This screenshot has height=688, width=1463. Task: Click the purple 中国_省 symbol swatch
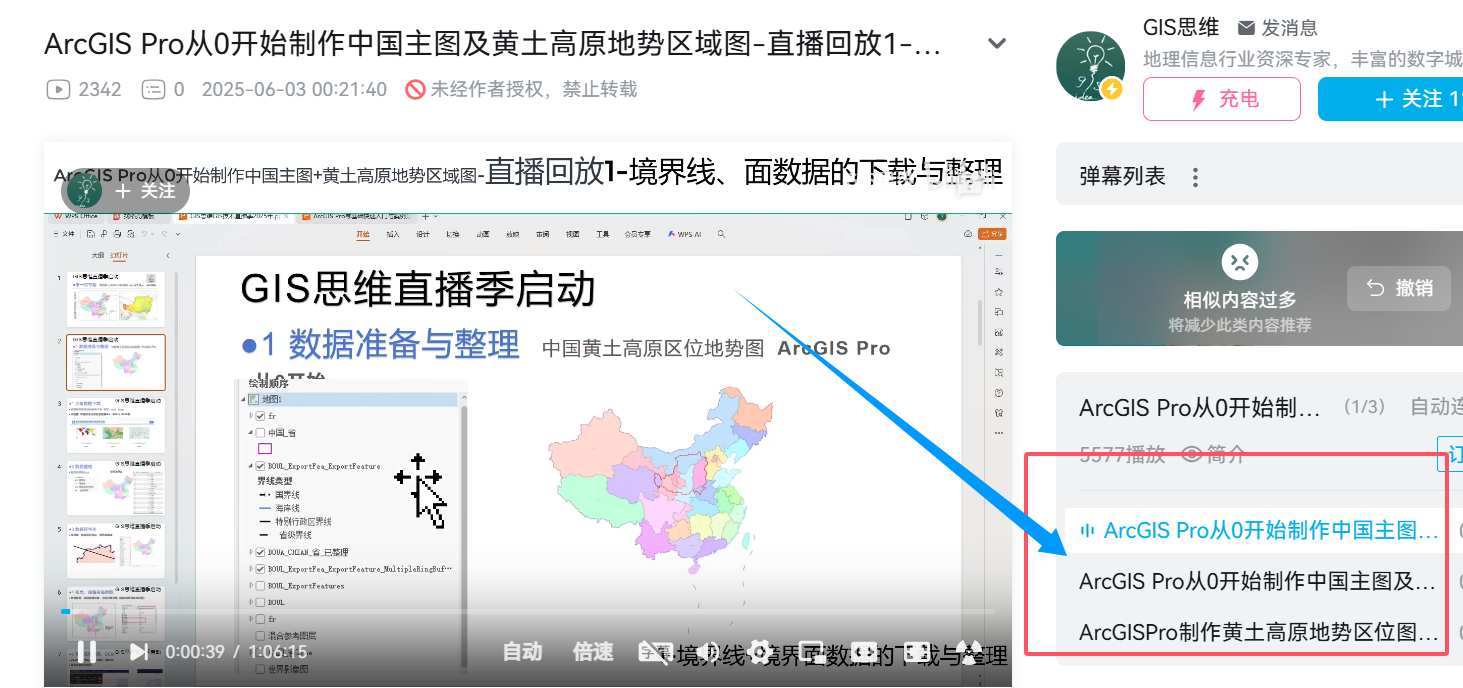(265, 449)
